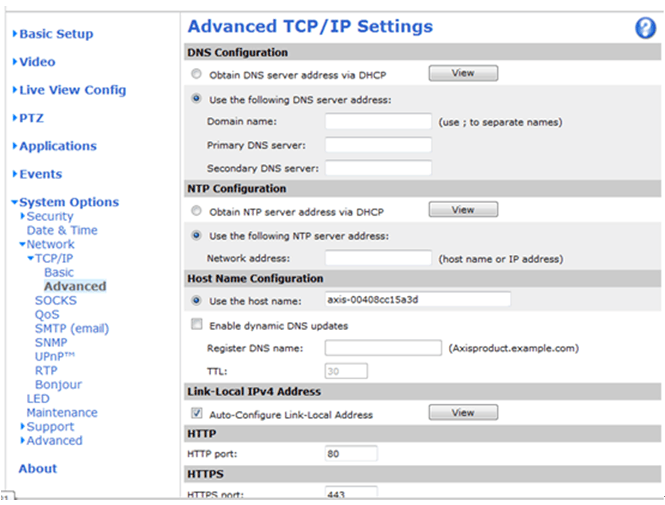Open the About page
Image resolution: width=665 pixels, height=505 pixels.
[x=38, y=468]
